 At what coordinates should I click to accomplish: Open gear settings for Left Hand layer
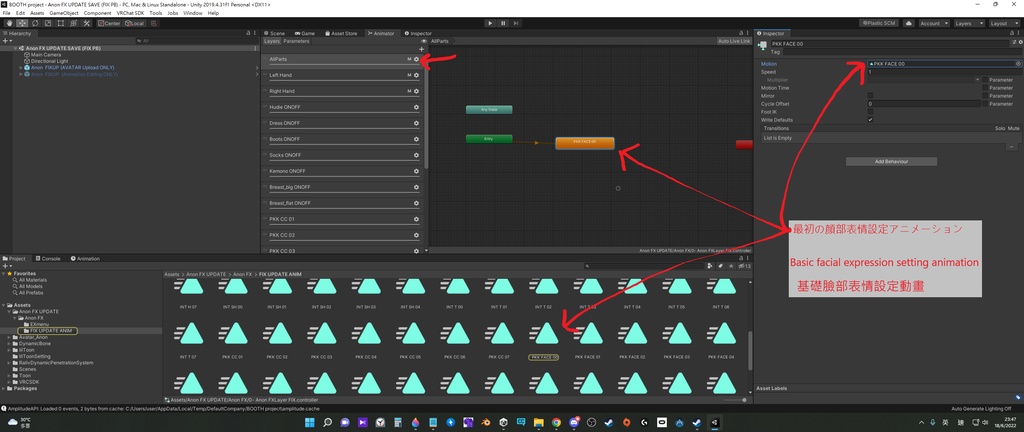point(416,75)
